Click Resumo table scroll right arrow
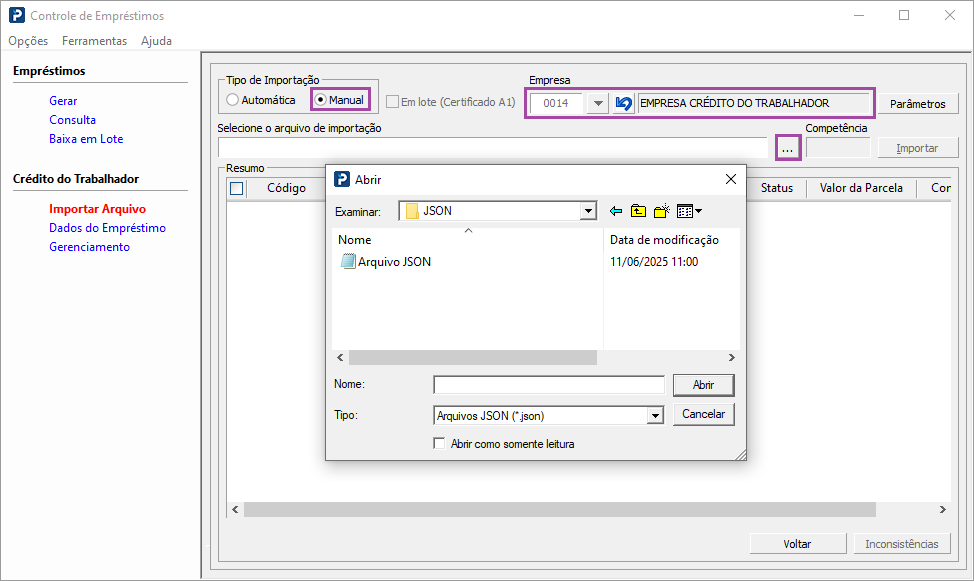 [x=942, y=510]
